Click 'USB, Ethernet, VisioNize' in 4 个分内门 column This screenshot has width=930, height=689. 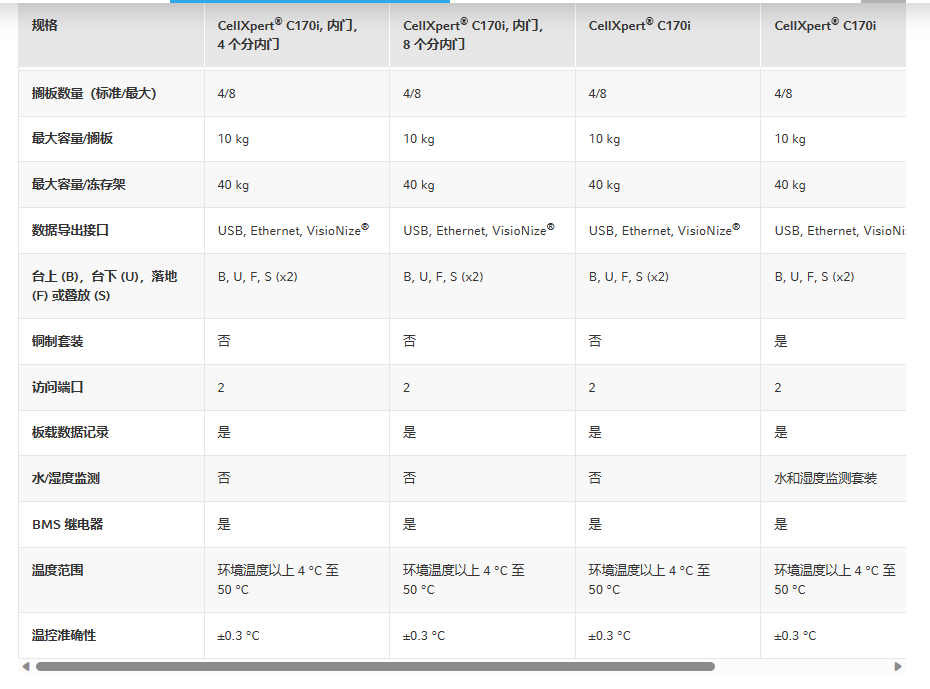click(x=293, y=230)
